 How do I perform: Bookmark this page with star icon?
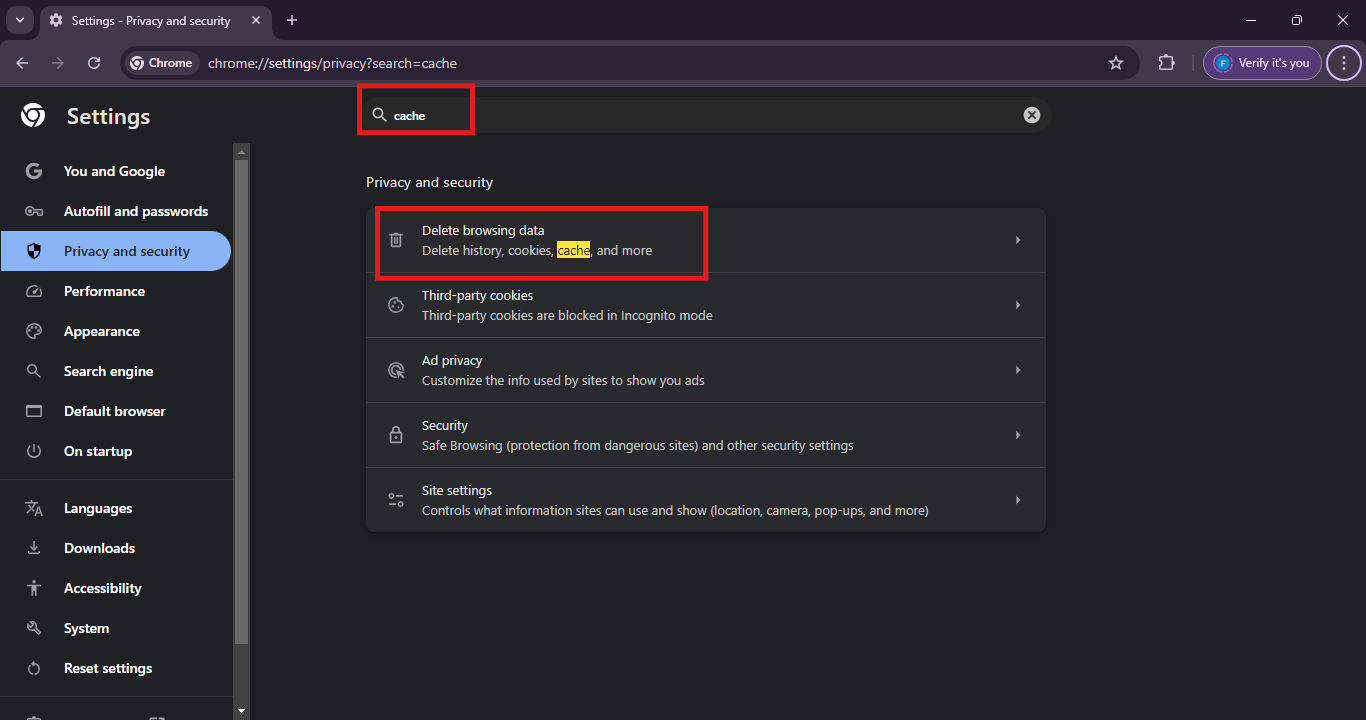(x=1116, y=63)
